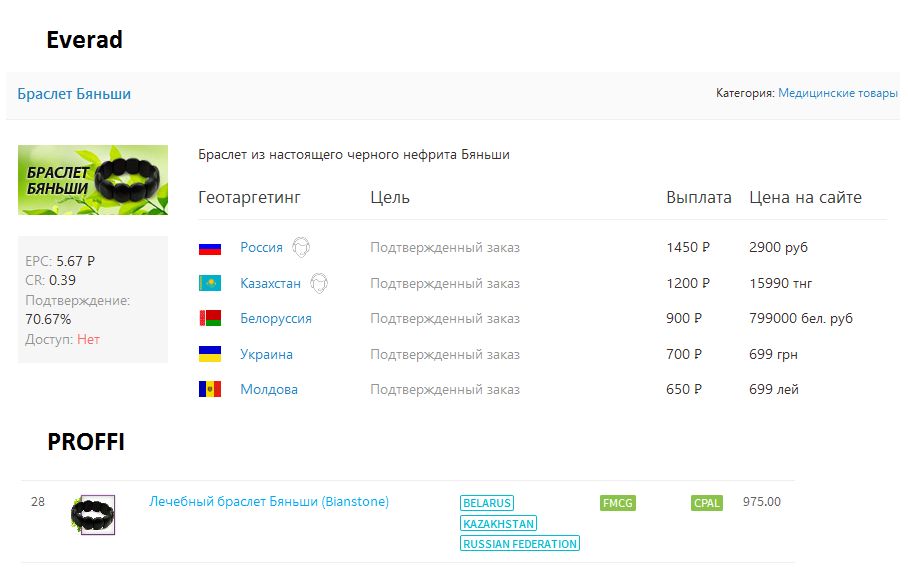This screenshot has width=908, height=576.
Task: Click the green FMCG label
Action: click(618, 503)
